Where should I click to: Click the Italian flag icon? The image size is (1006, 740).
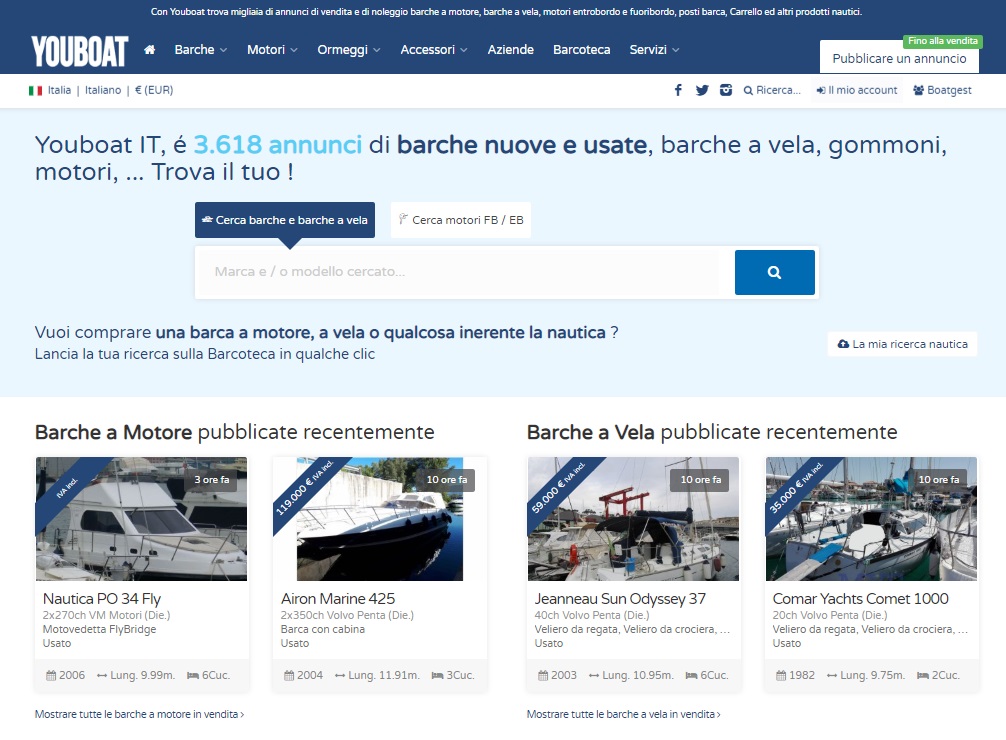pos(35,90)
